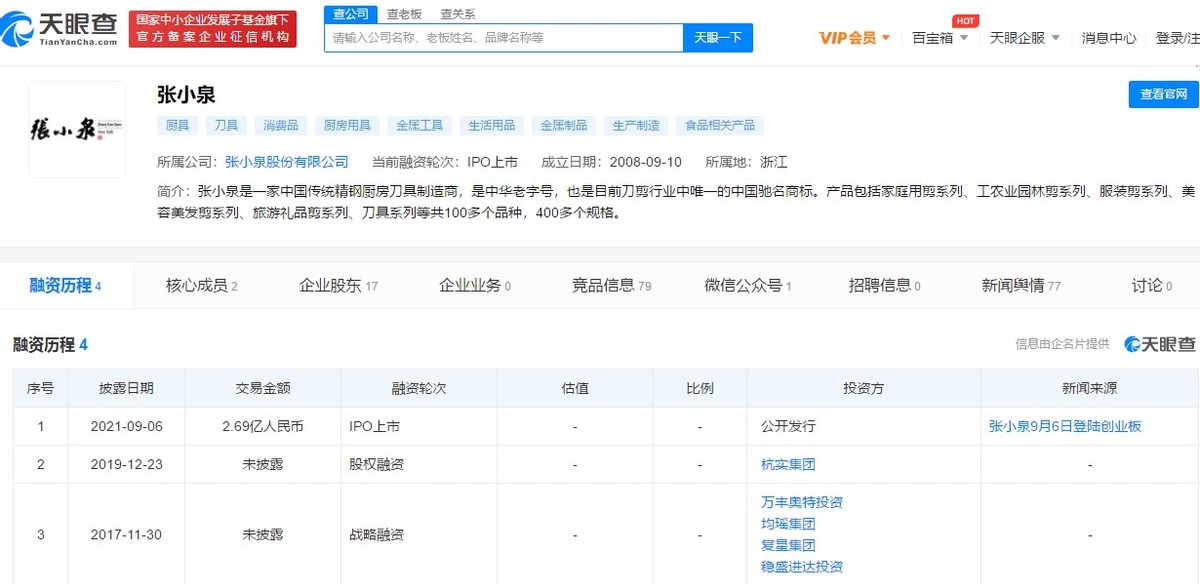Click the 刀具 tag
The image size is (1200, 584).
point(226,125)
